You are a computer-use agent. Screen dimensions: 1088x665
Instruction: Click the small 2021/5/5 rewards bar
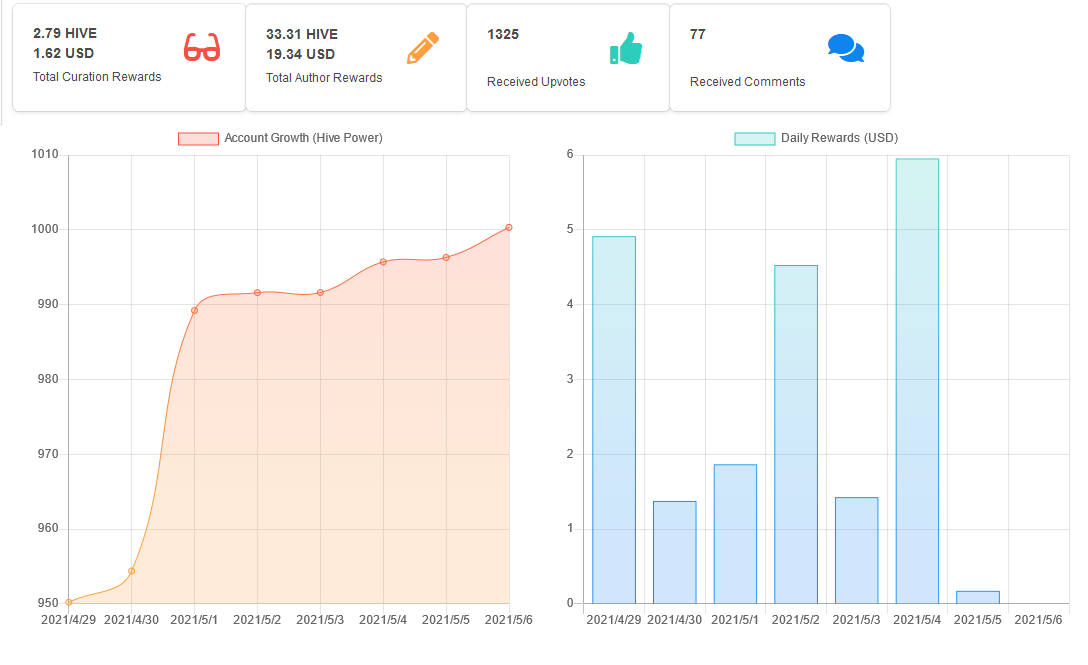click(x=978, y=597)
